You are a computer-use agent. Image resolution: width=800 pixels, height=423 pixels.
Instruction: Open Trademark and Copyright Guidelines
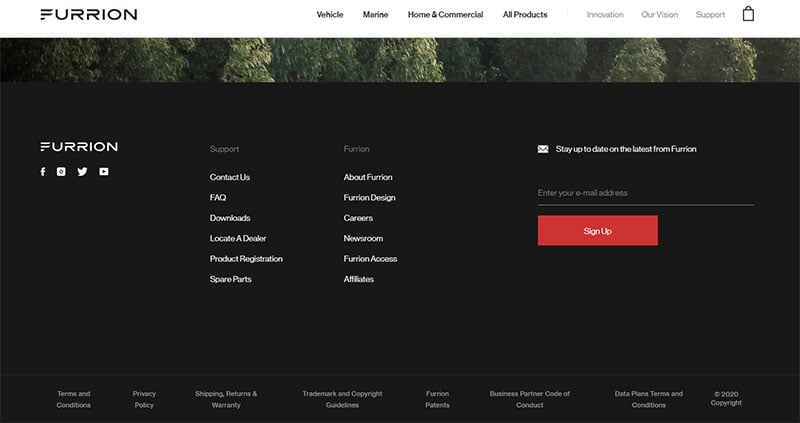[x=342, y=400]
